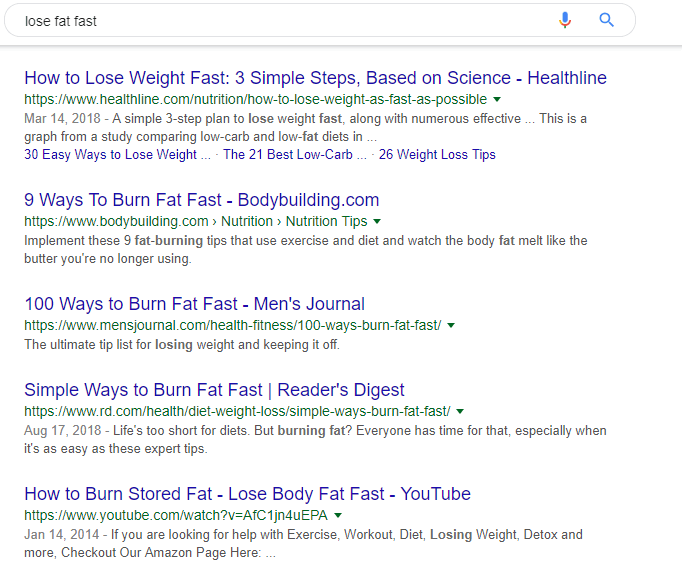Click the microphone voice search icon
Viewport: 682px width, 572px height.
click(565, 20)
